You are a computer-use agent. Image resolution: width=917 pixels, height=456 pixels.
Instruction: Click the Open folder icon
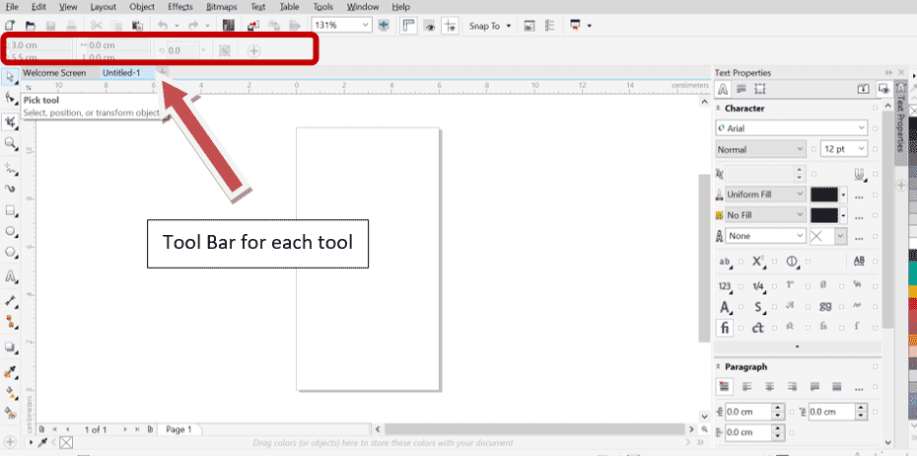[31, 24]
